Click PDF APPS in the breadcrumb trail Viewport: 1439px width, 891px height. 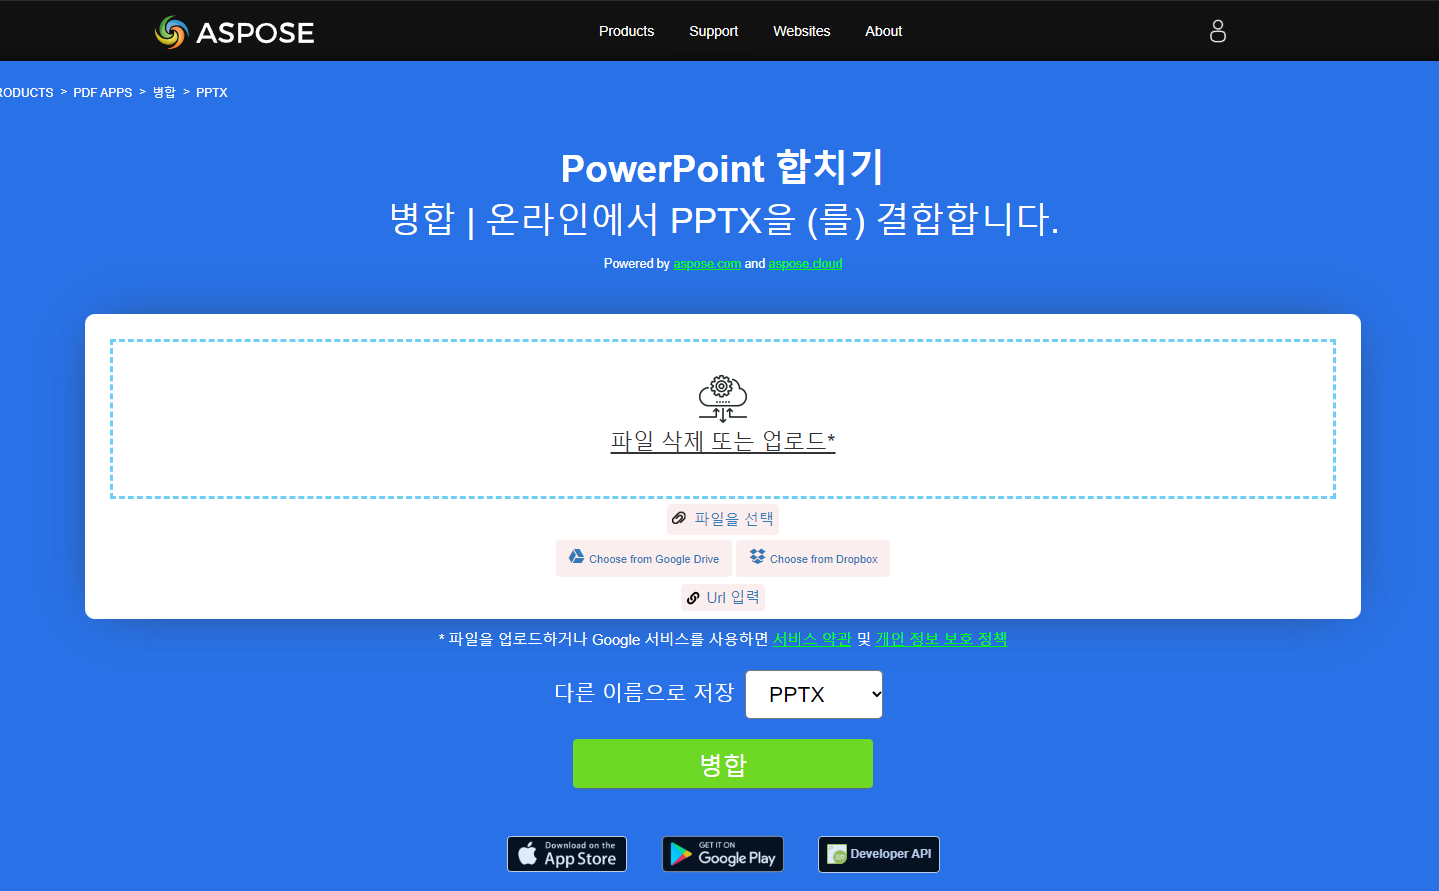point(102,92)
